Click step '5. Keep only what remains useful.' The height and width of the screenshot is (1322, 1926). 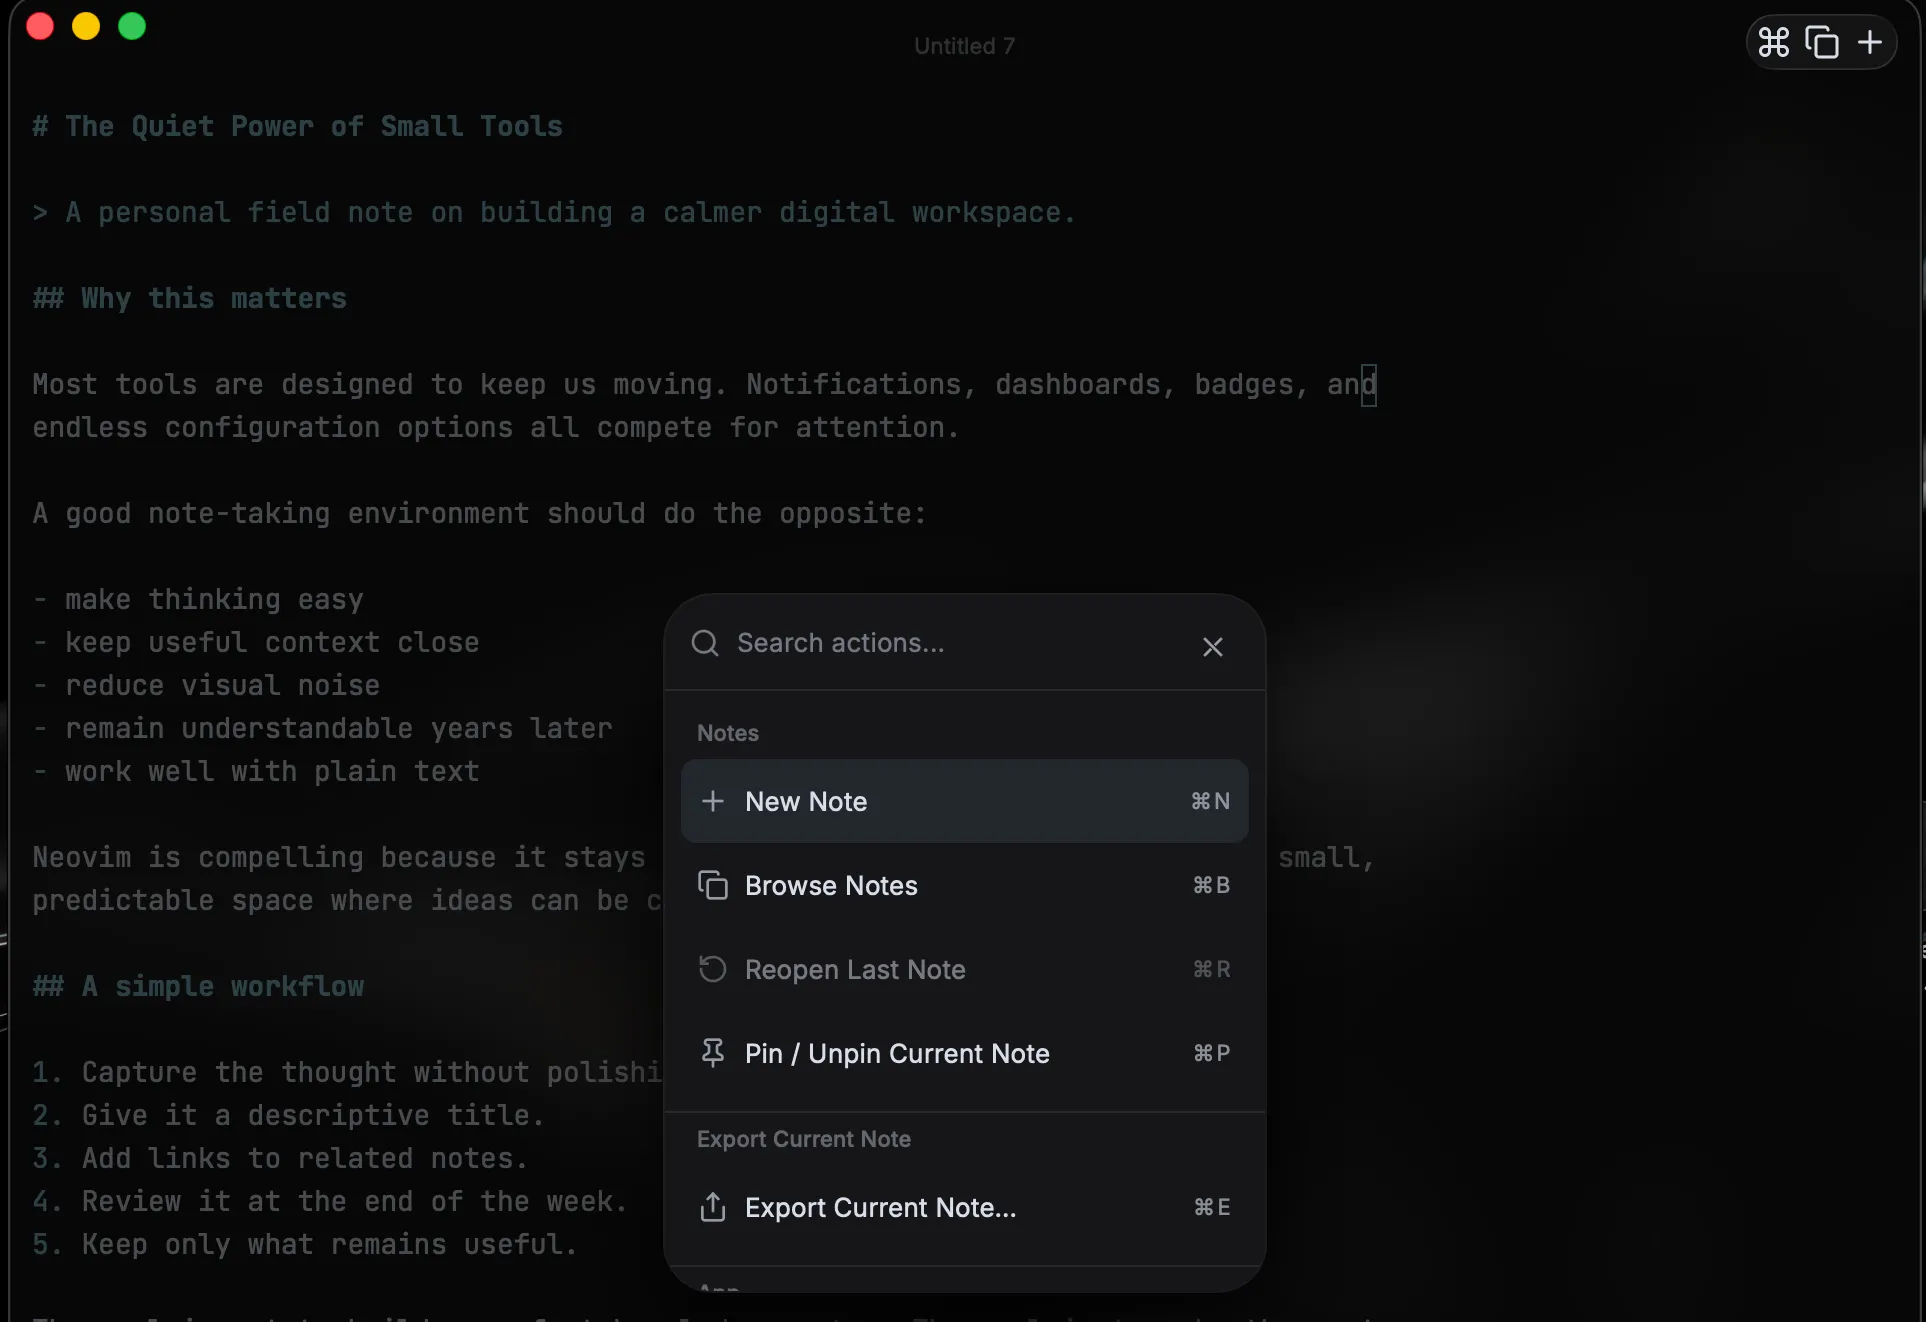click(x=305, y=1244)
